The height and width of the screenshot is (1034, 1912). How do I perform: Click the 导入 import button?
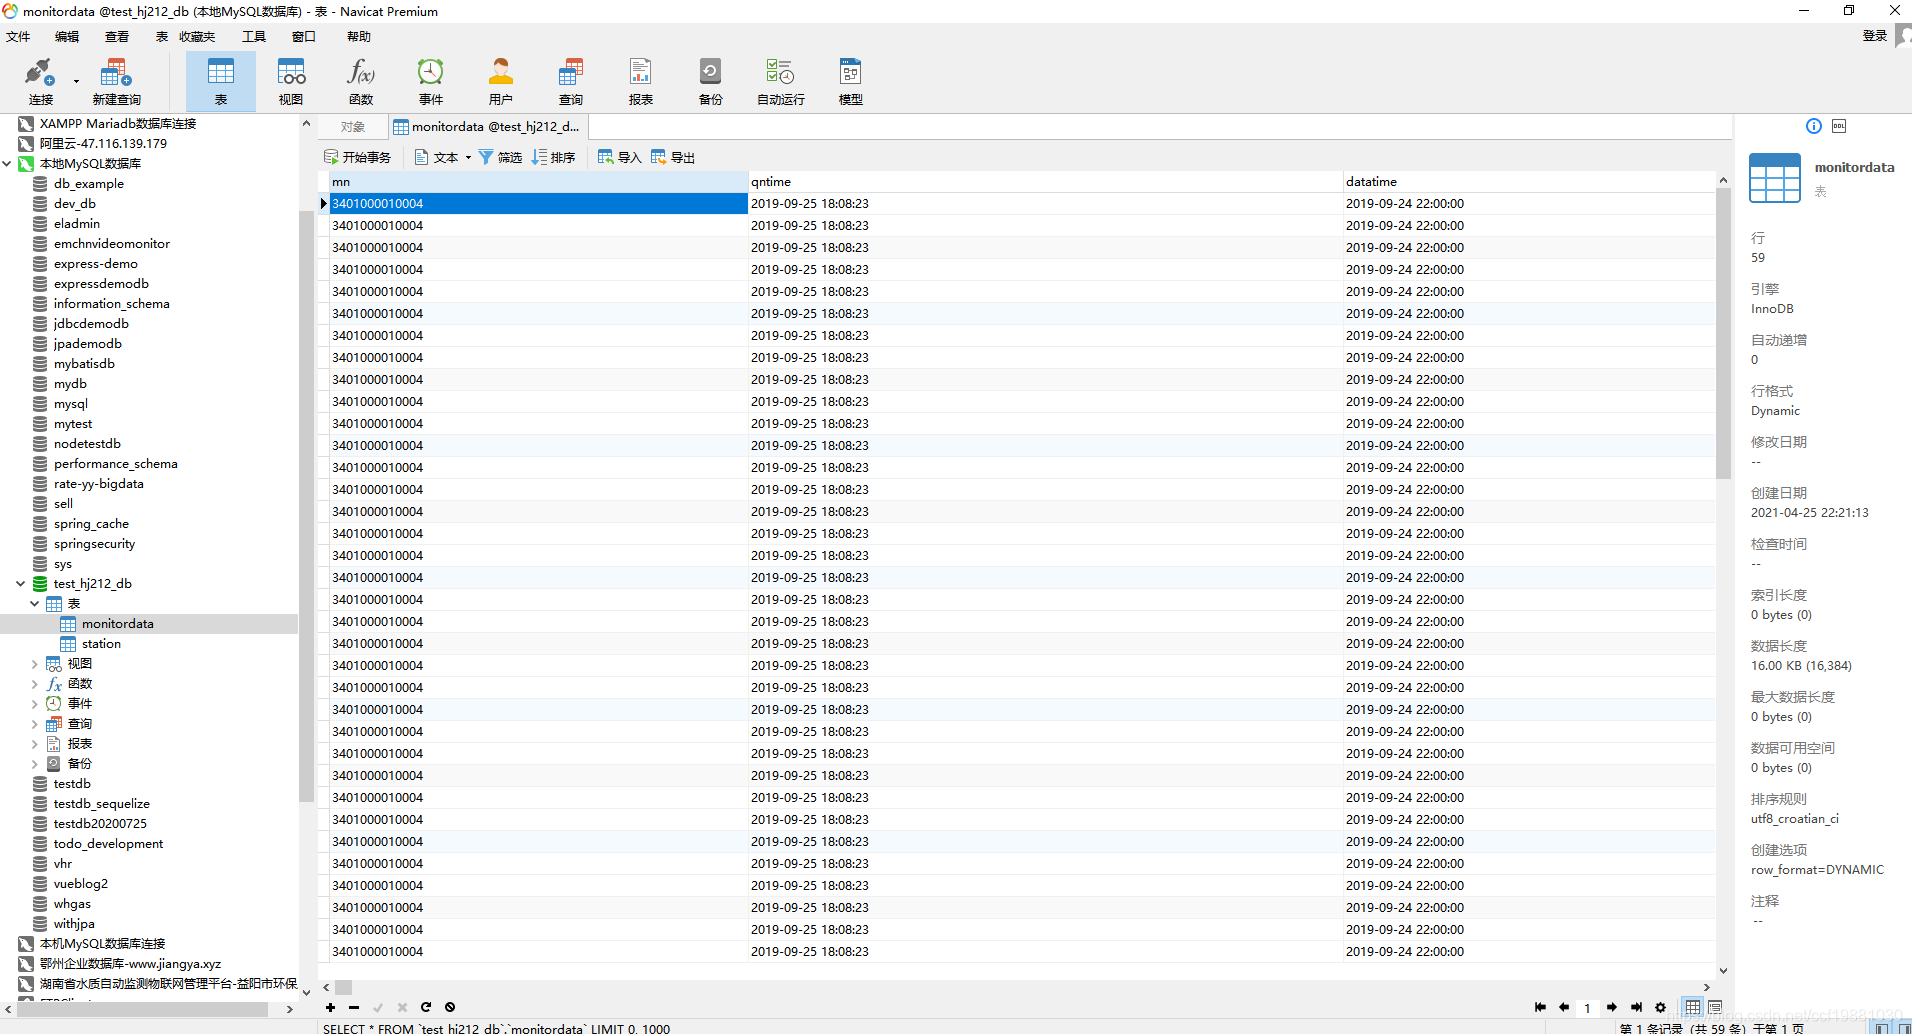click(619, 157)
